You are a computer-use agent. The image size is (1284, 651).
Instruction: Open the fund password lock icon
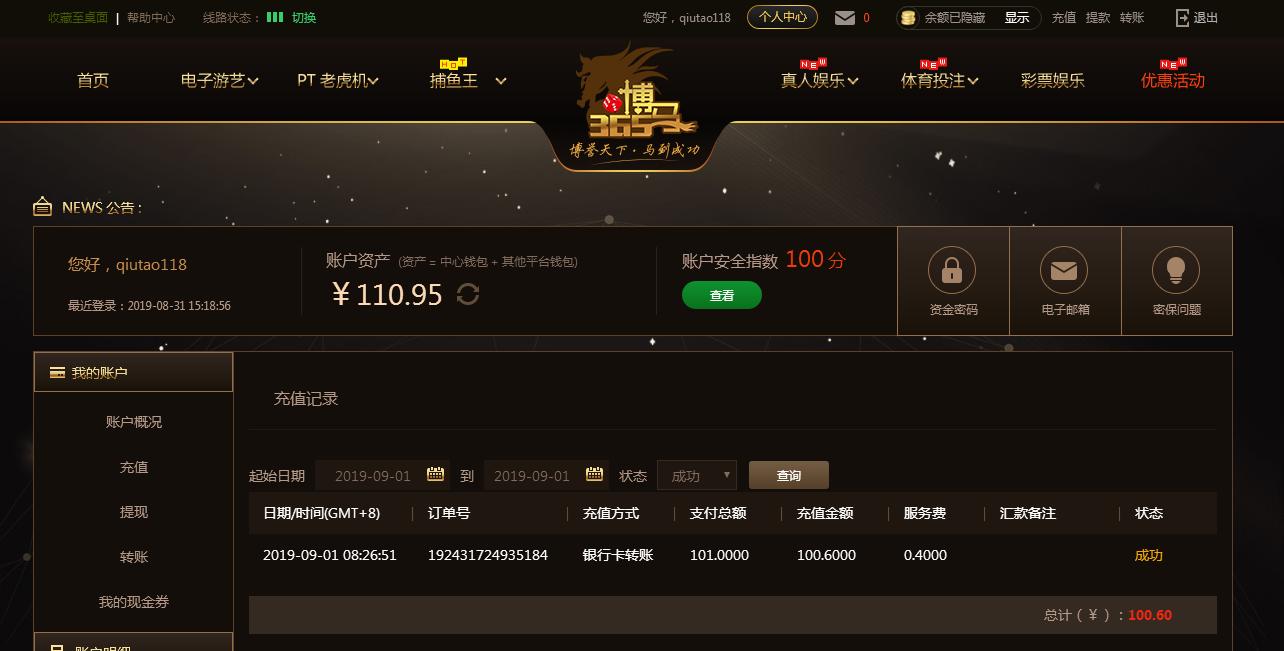click(952, 270)
